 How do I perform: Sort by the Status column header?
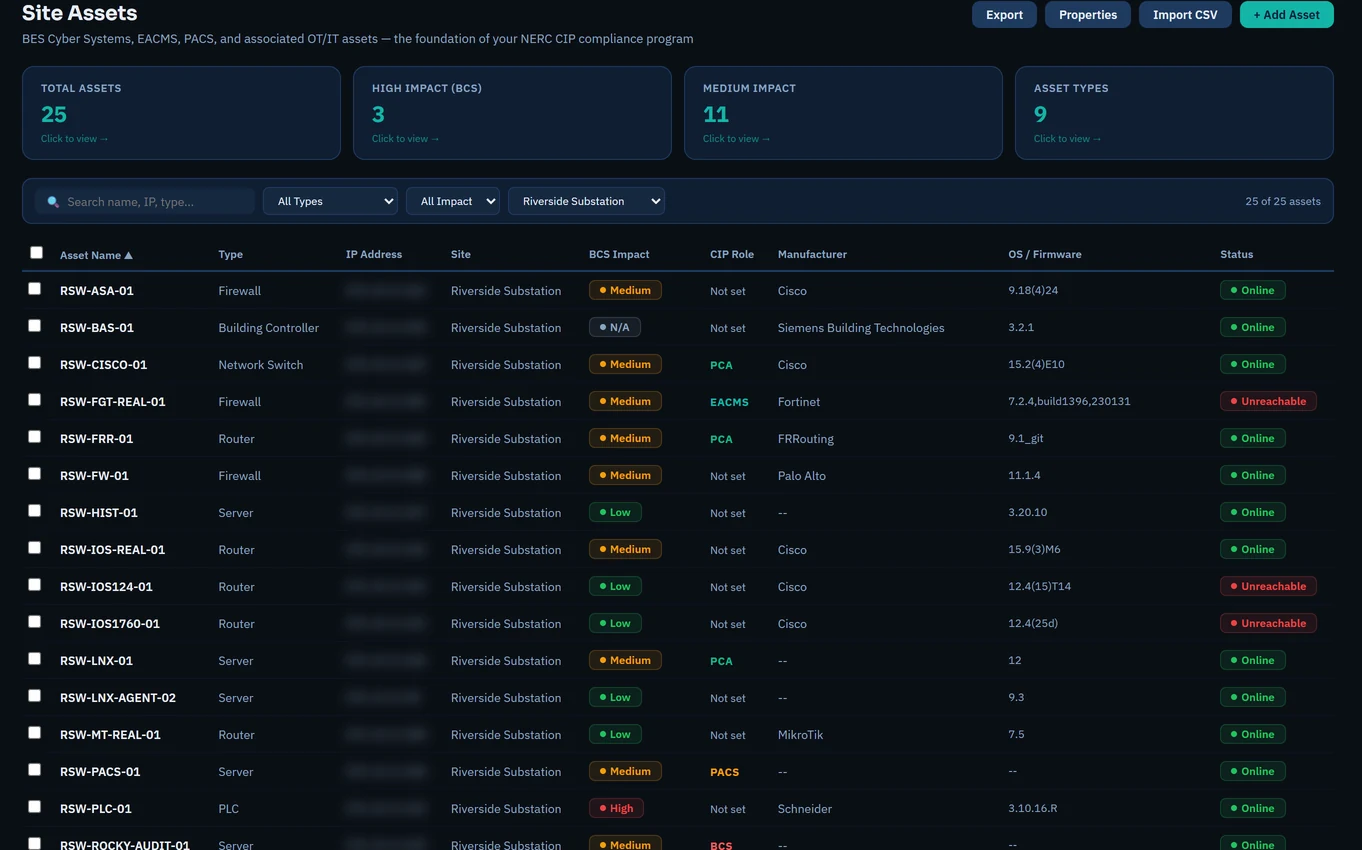[x=1236, y=254]
